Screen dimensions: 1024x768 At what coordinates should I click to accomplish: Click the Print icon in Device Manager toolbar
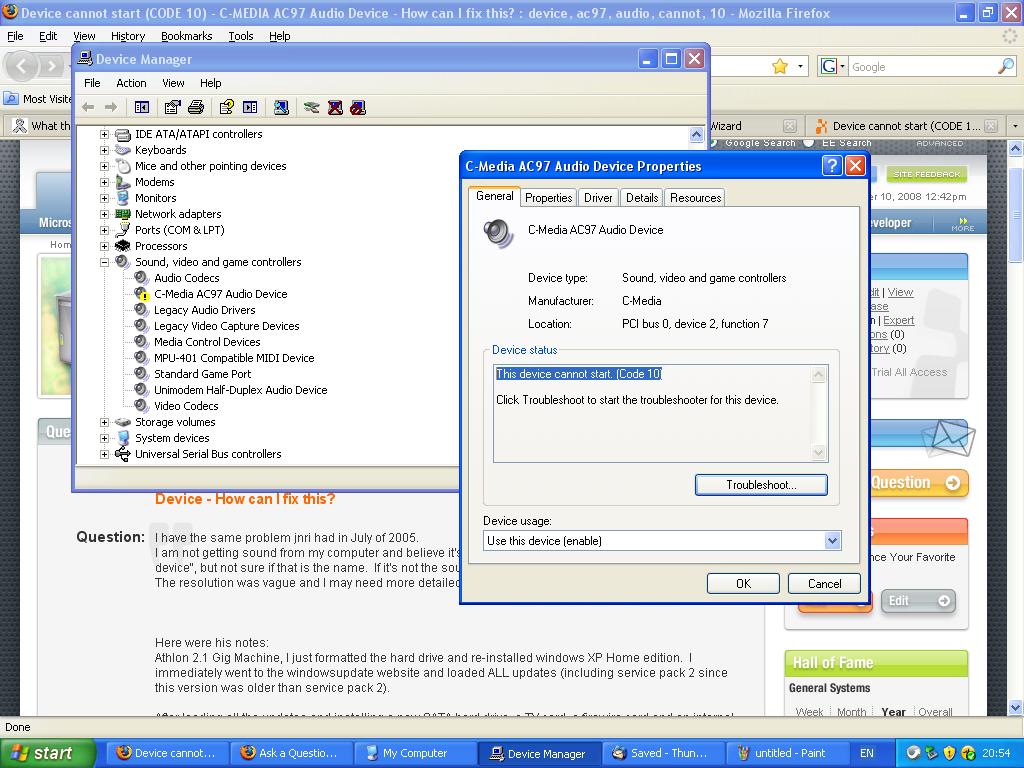click(x=196, y=107)
